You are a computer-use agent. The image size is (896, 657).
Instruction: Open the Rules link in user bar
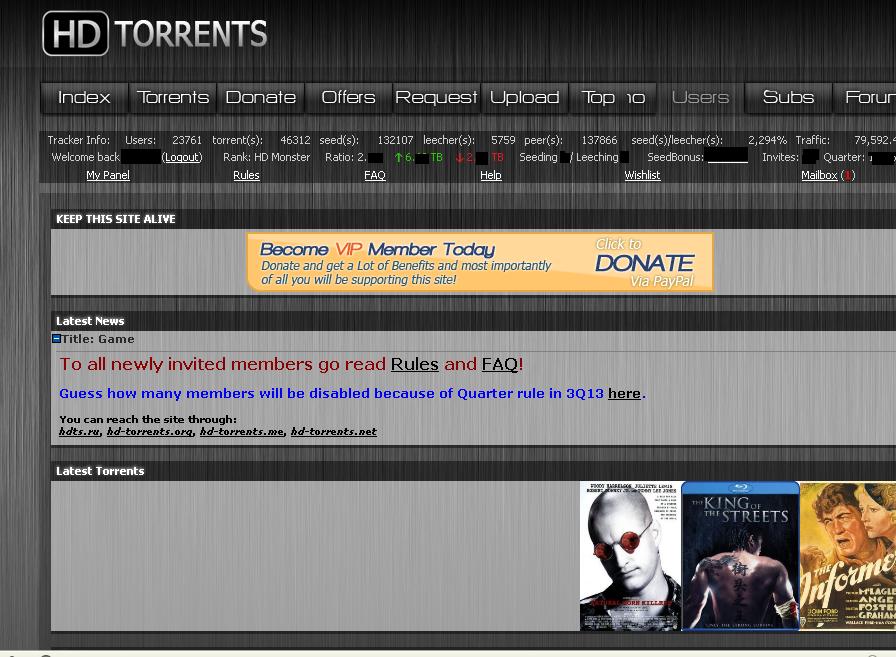pos(246,175)
